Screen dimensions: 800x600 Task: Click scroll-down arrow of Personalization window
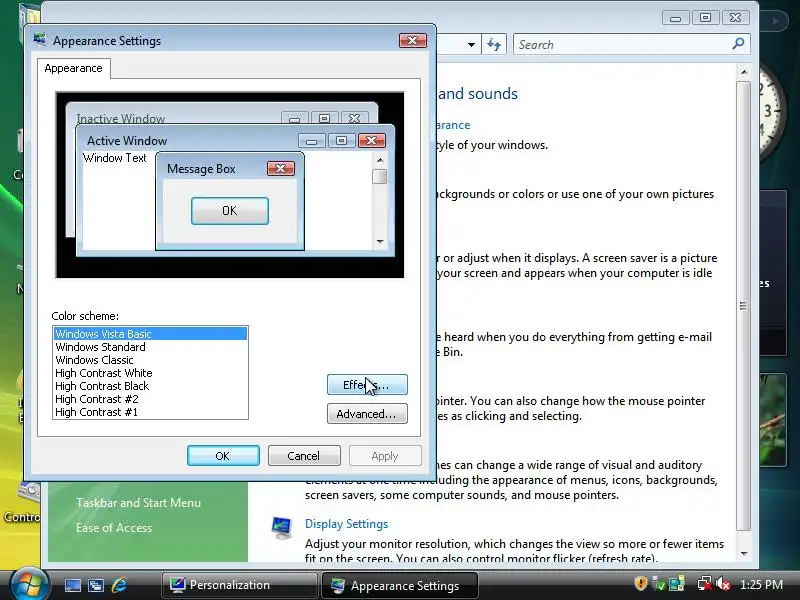[744, 554]
